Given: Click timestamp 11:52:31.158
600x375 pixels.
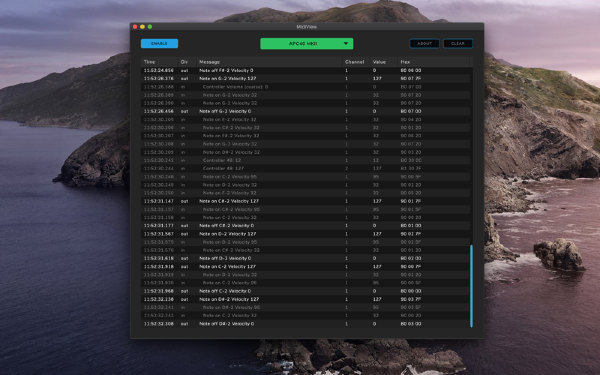Looking at the screenshot, I should click(158, 217).
